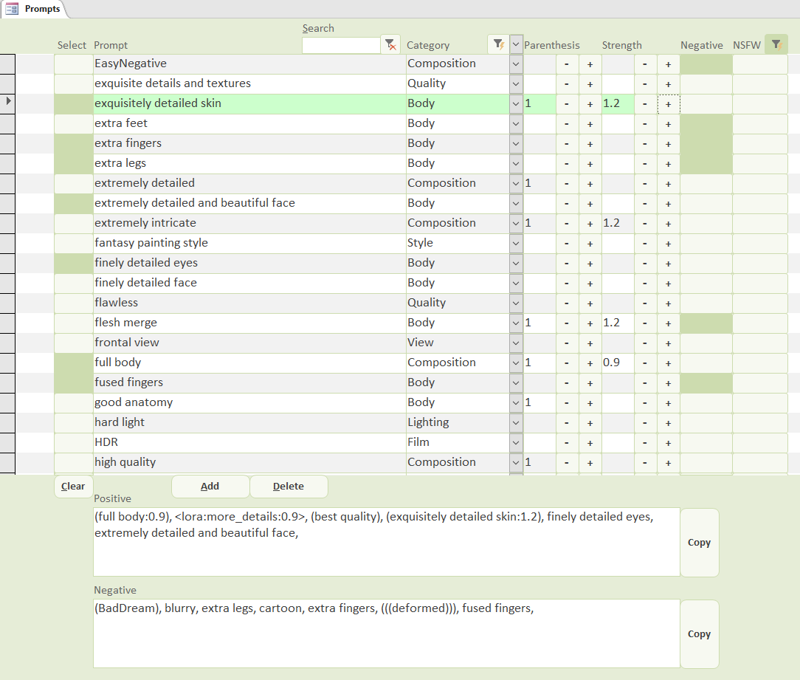Decrease parenthesis for EasyNegative row

point(567,64)
